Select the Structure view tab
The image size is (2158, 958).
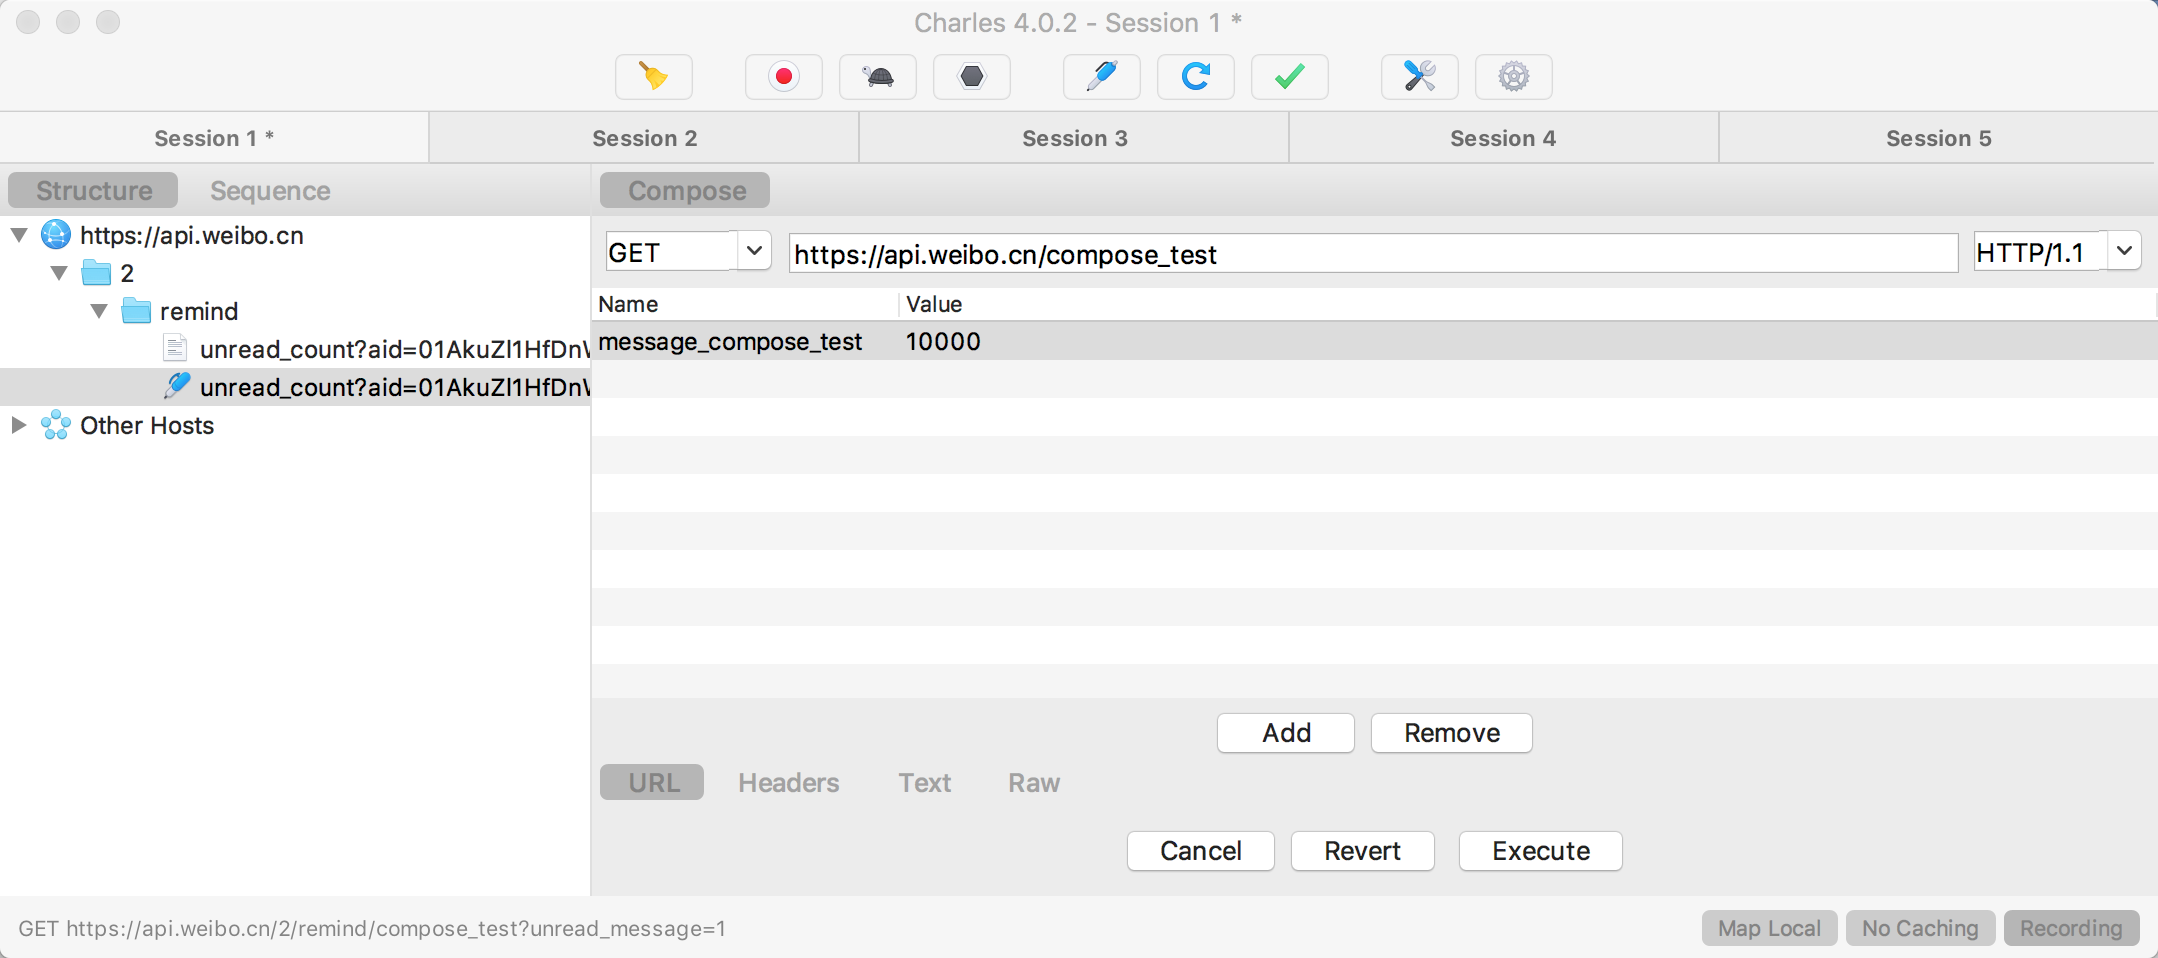(93, 190)
